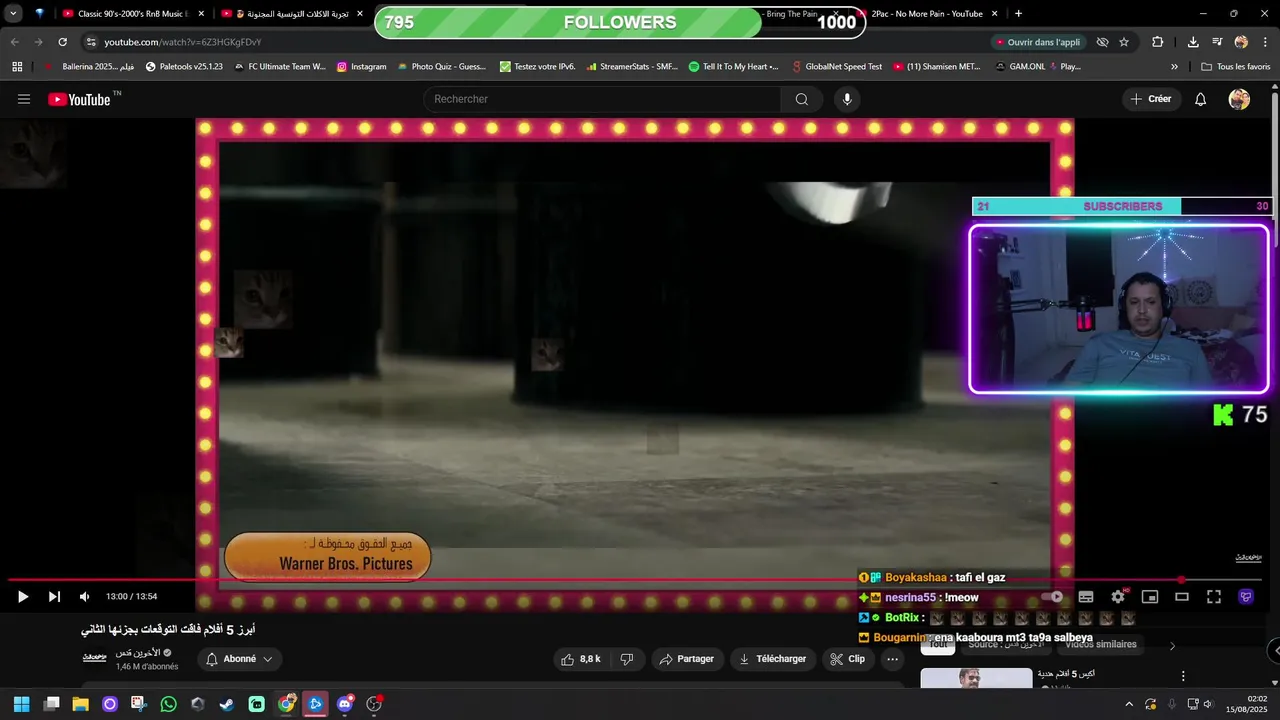Open the browser extensions puzzle icon
The height and width of the screenshot is (720, 1280).
click(x=1157, y=42)
